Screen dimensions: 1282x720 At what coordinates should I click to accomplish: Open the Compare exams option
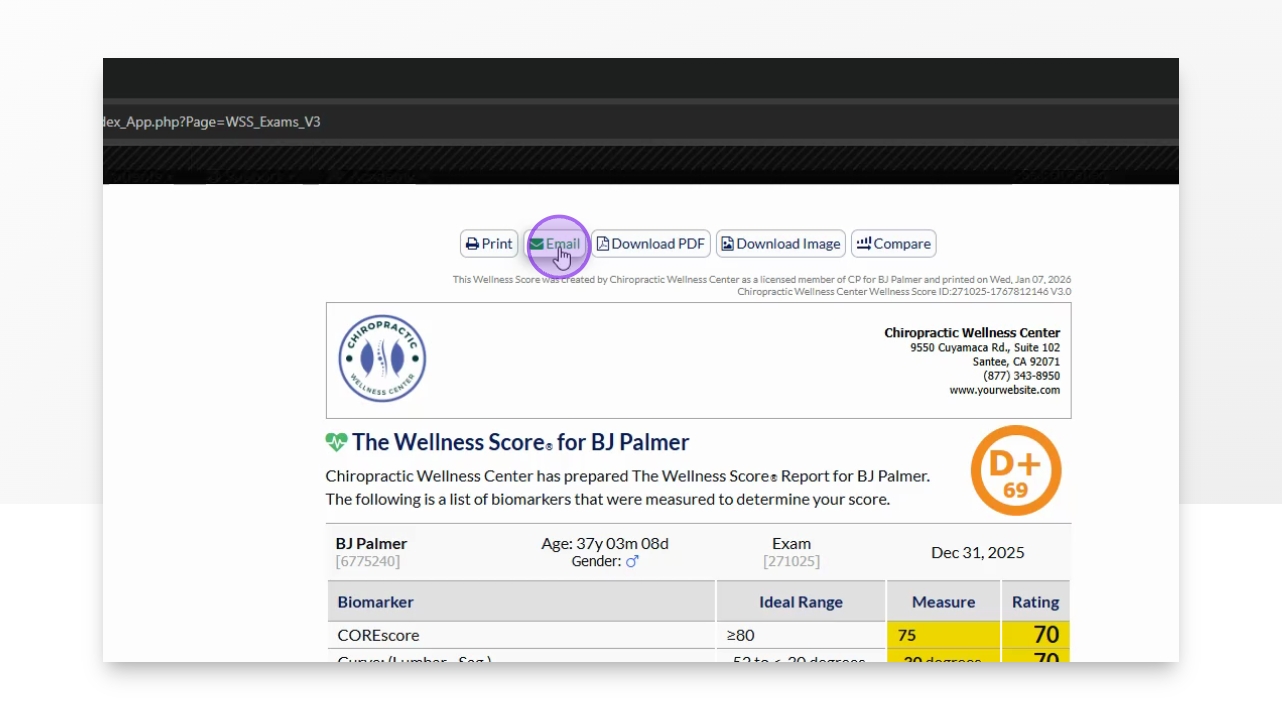click(894, 244)
